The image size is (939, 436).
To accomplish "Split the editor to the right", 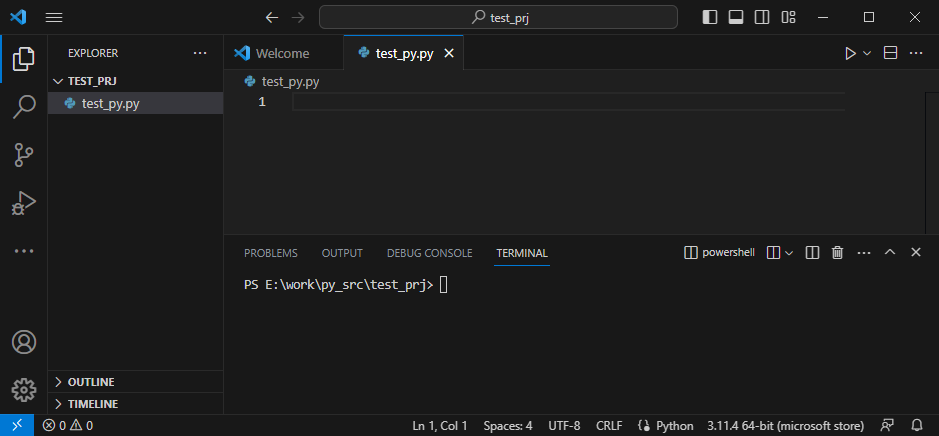I will click(890, 53).
